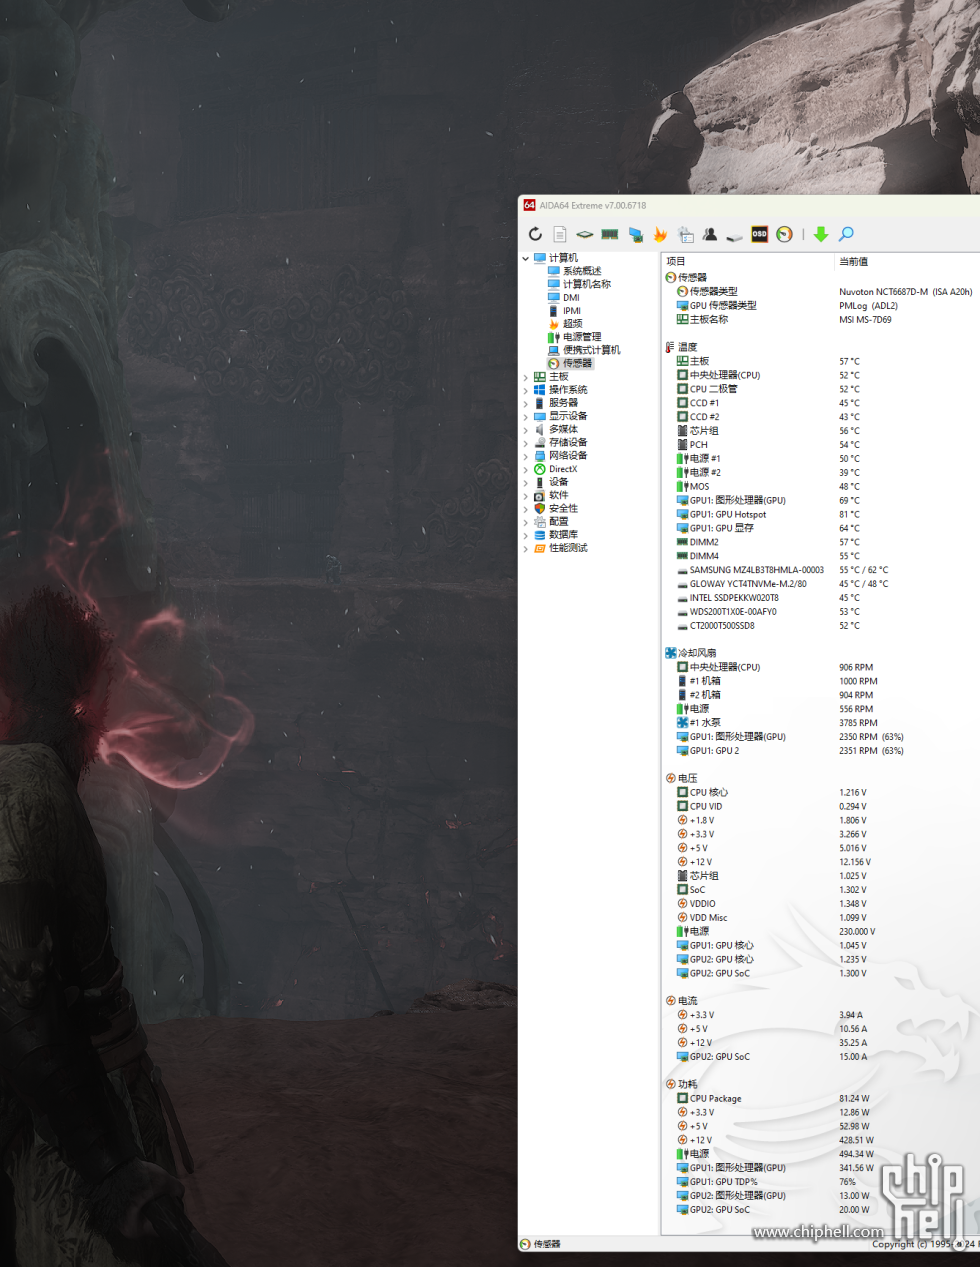Click the user silhouette toolbar icon

(x=709, y=234)
